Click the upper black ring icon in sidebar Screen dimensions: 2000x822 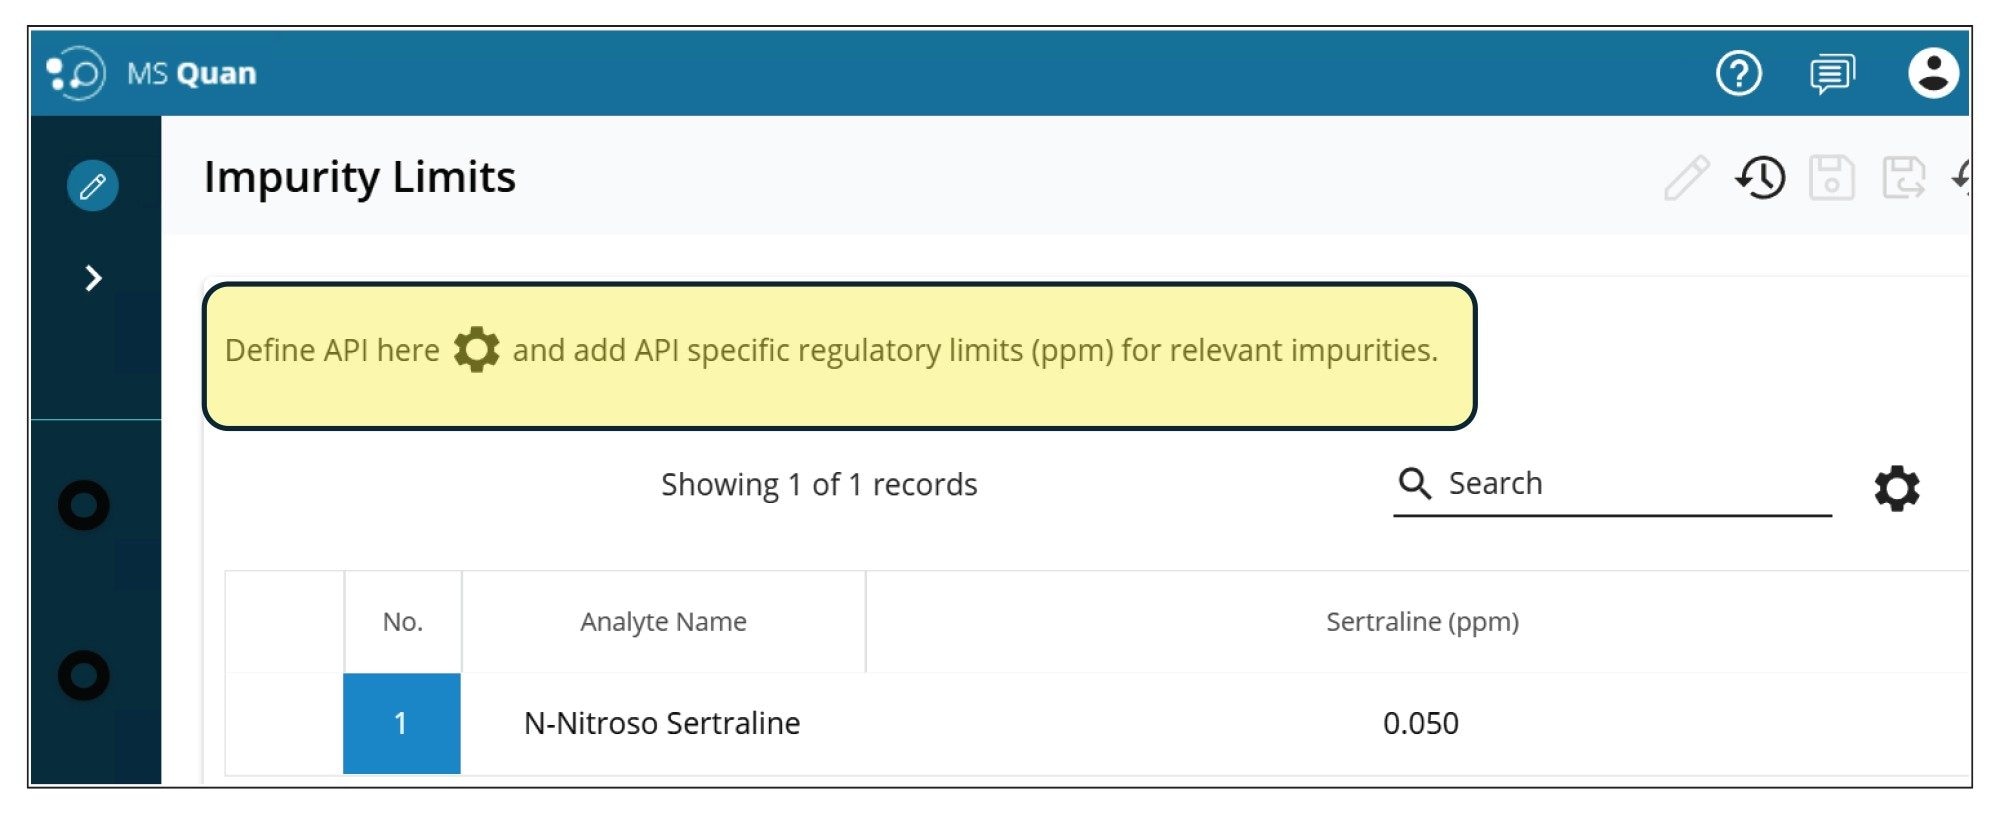coord(84,506)
